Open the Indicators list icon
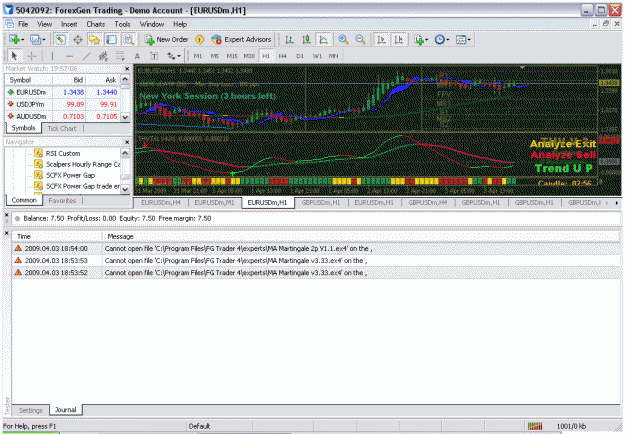Image resolution: width=625 pixels, height=434 pixels. (x=418, y=39)
